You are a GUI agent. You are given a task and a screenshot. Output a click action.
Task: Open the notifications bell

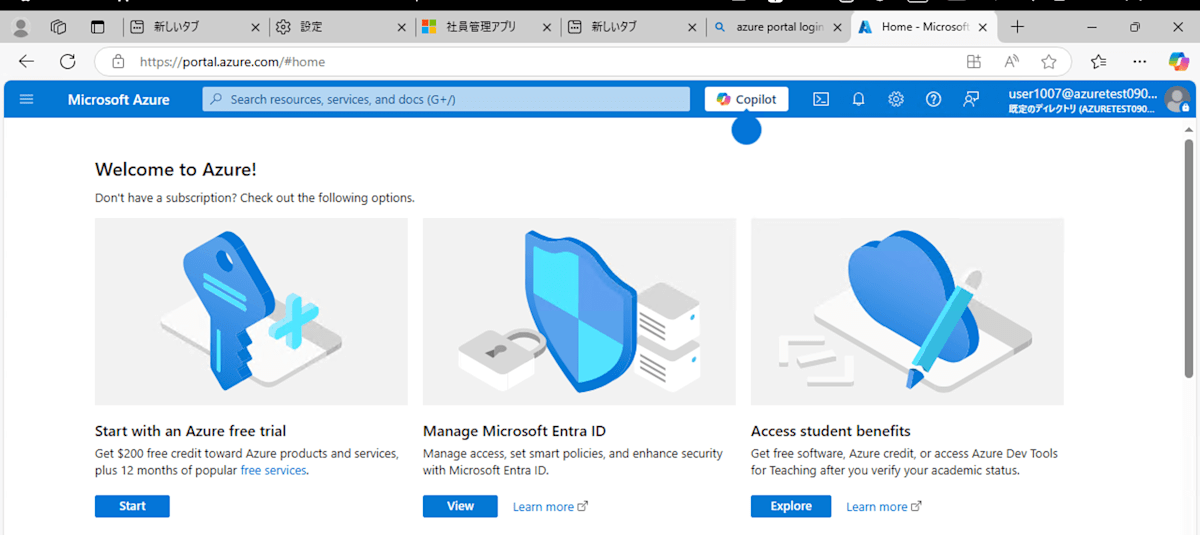[x=858, y=99]
